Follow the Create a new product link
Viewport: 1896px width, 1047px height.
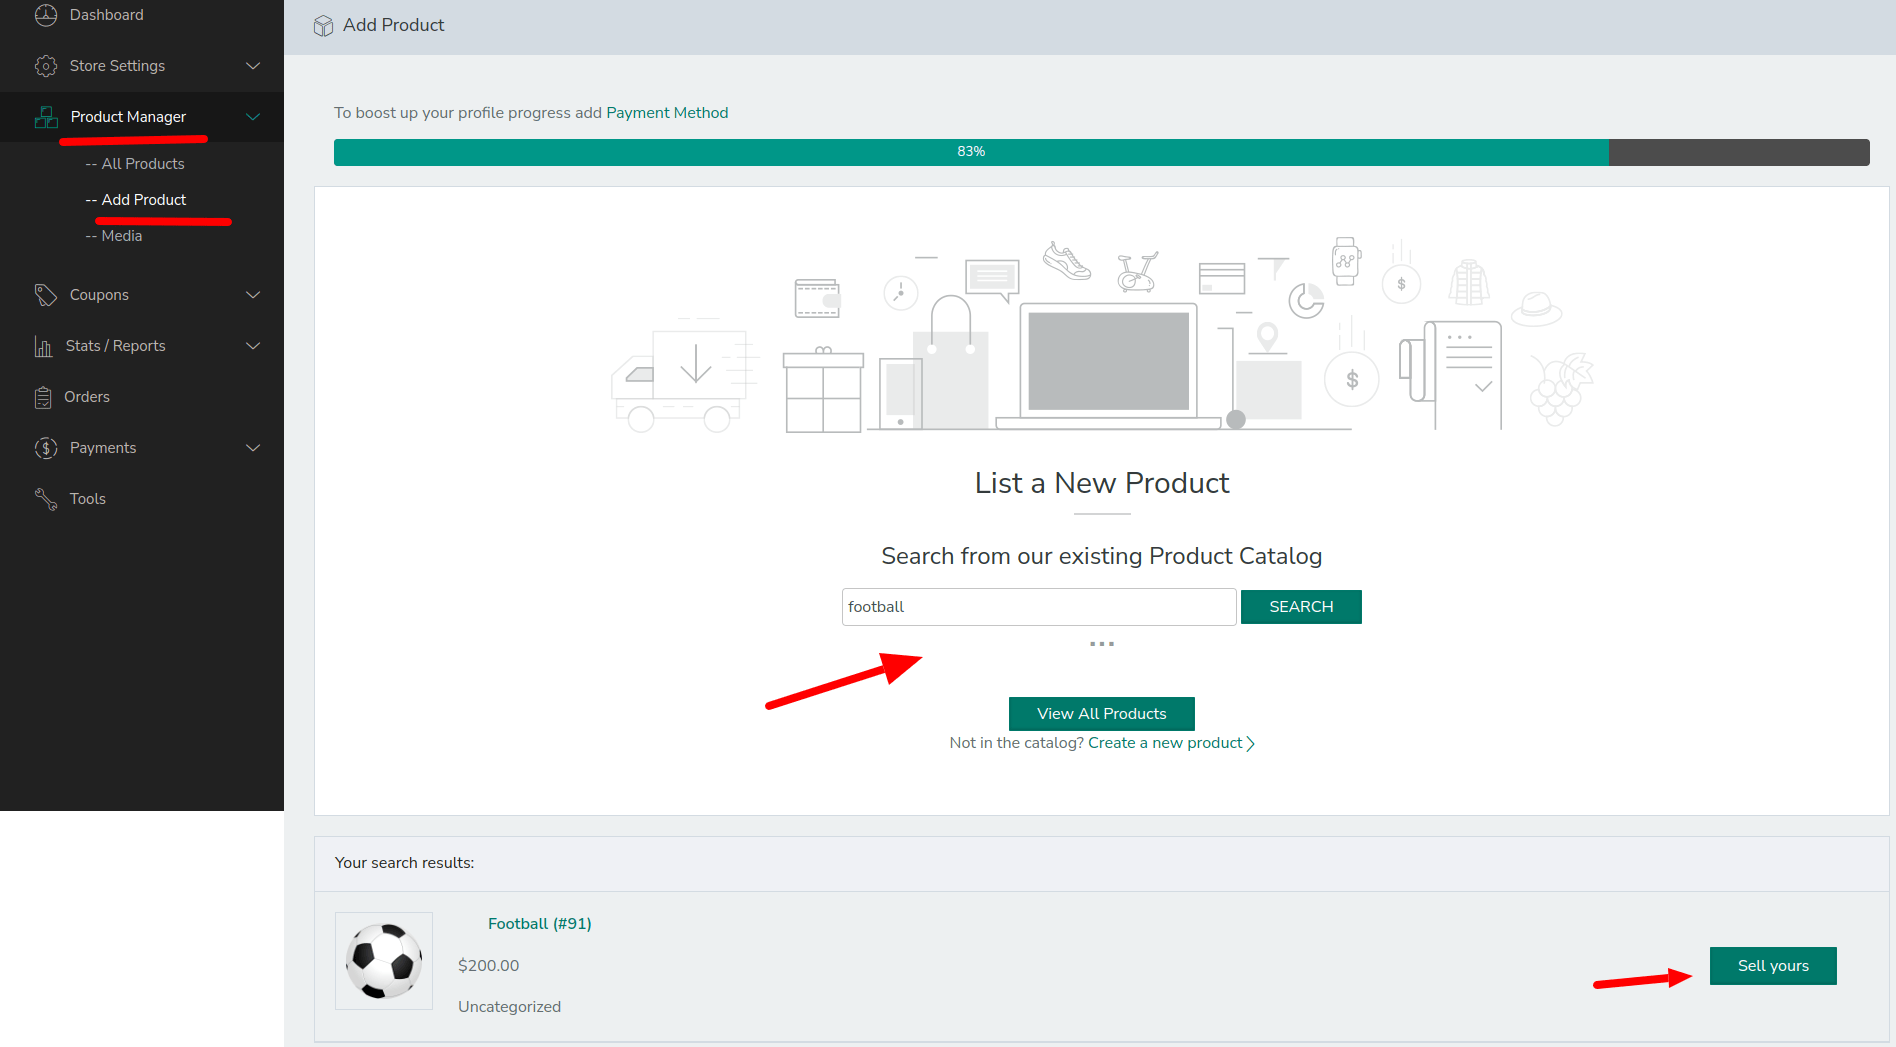[x=1165, y=743]
